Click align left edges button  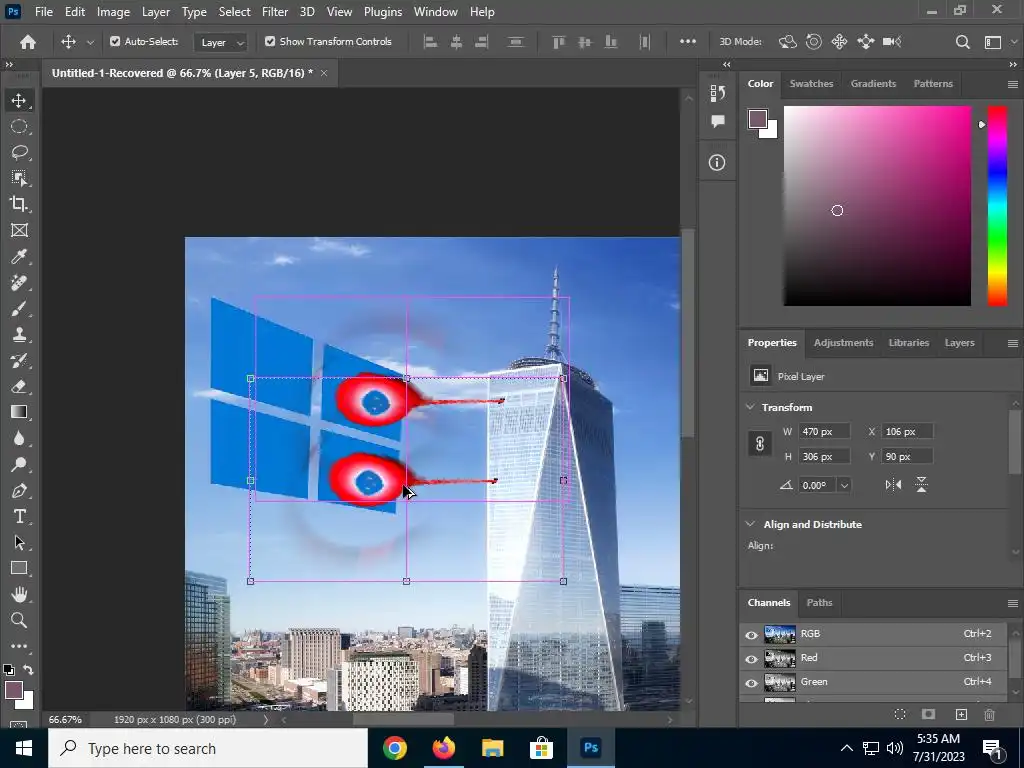(430, 42)
